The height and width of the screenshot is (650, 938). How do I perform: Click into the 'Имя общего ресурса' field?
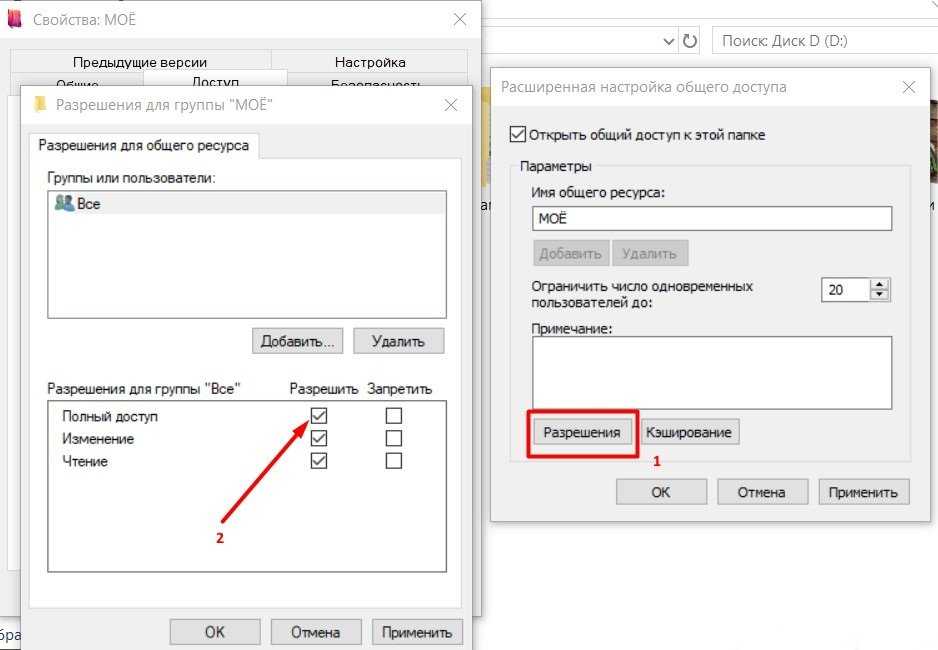tap(711, 219)
